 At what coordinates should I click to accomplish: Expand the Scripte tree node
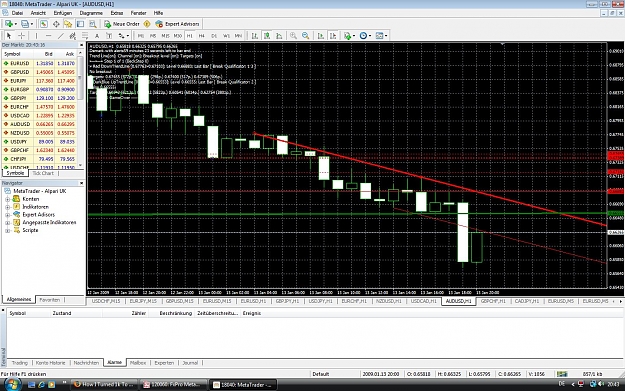click(7, 230)
